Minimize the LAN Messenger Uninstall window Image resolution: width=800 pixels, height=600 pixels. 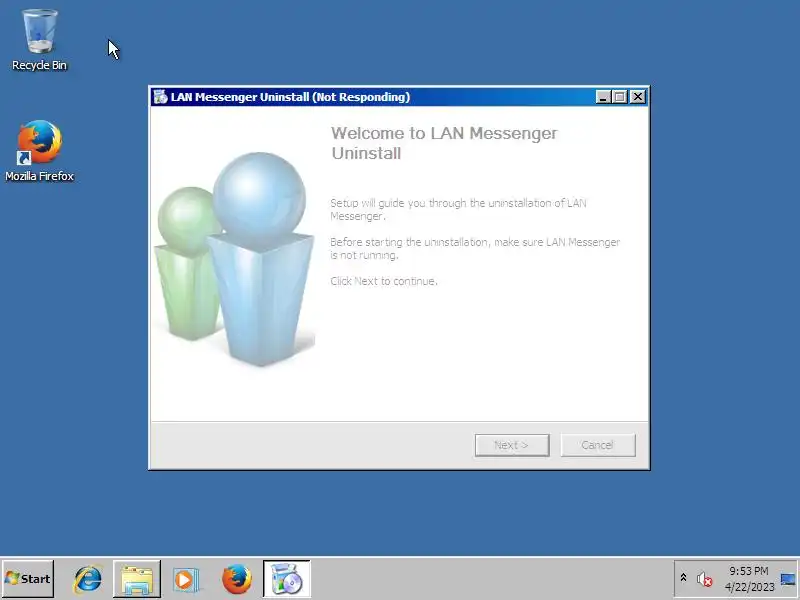(x=603, y=96)
